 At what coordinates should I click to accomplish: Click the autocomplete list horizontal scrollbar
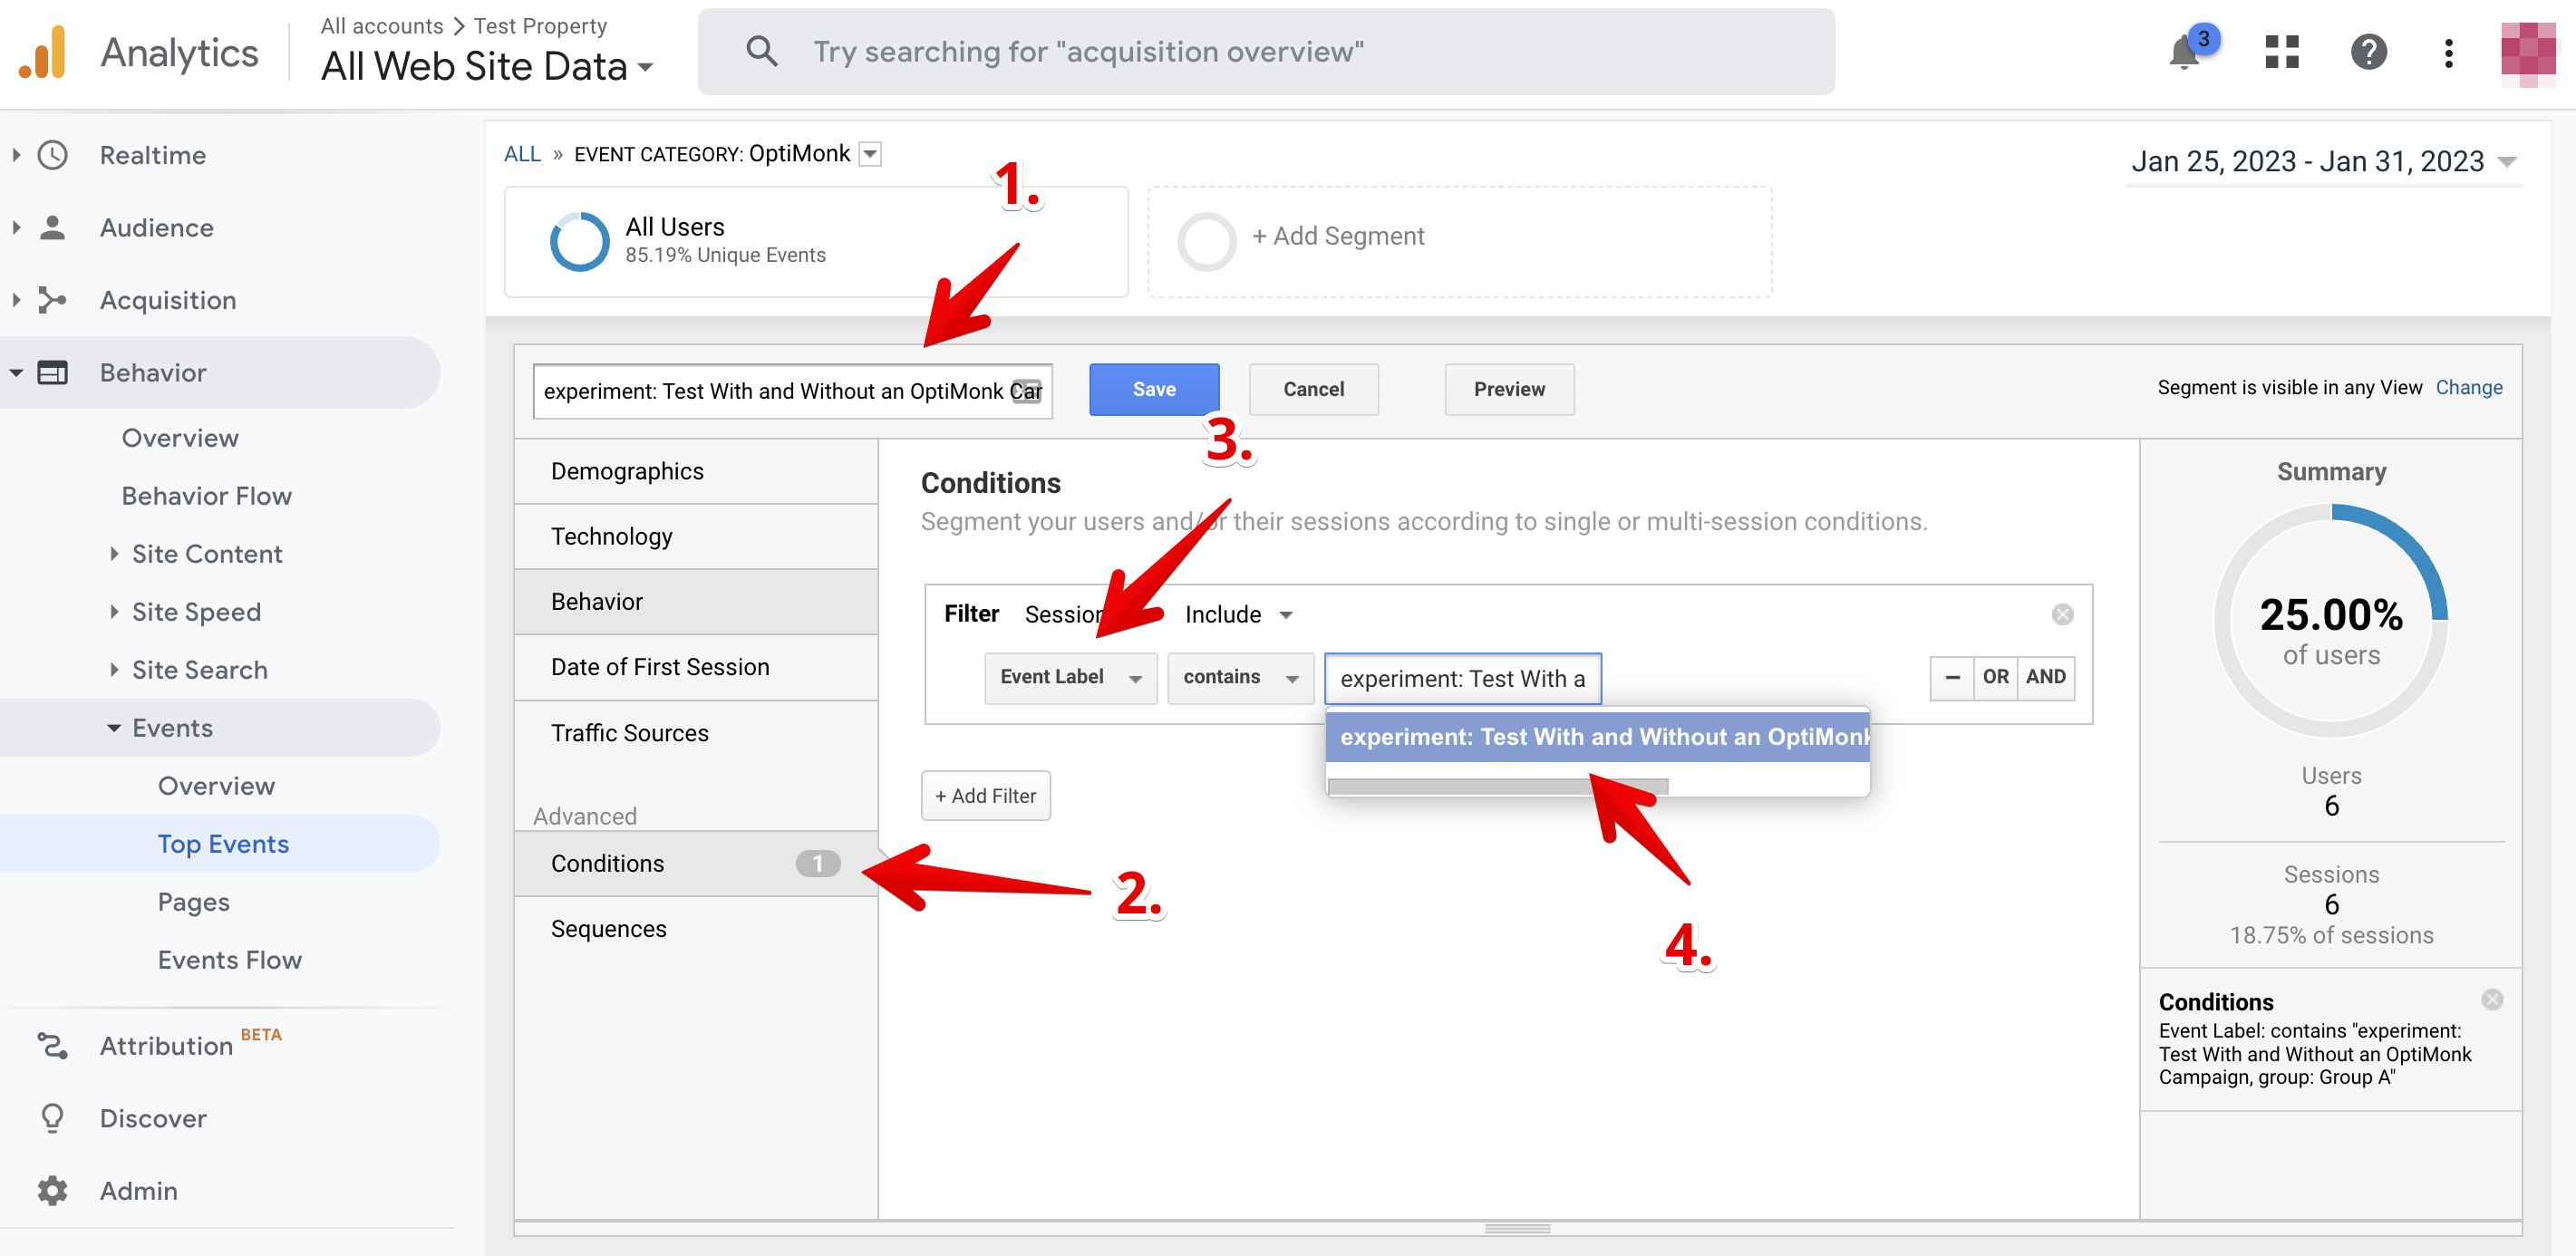point(1497,786)
